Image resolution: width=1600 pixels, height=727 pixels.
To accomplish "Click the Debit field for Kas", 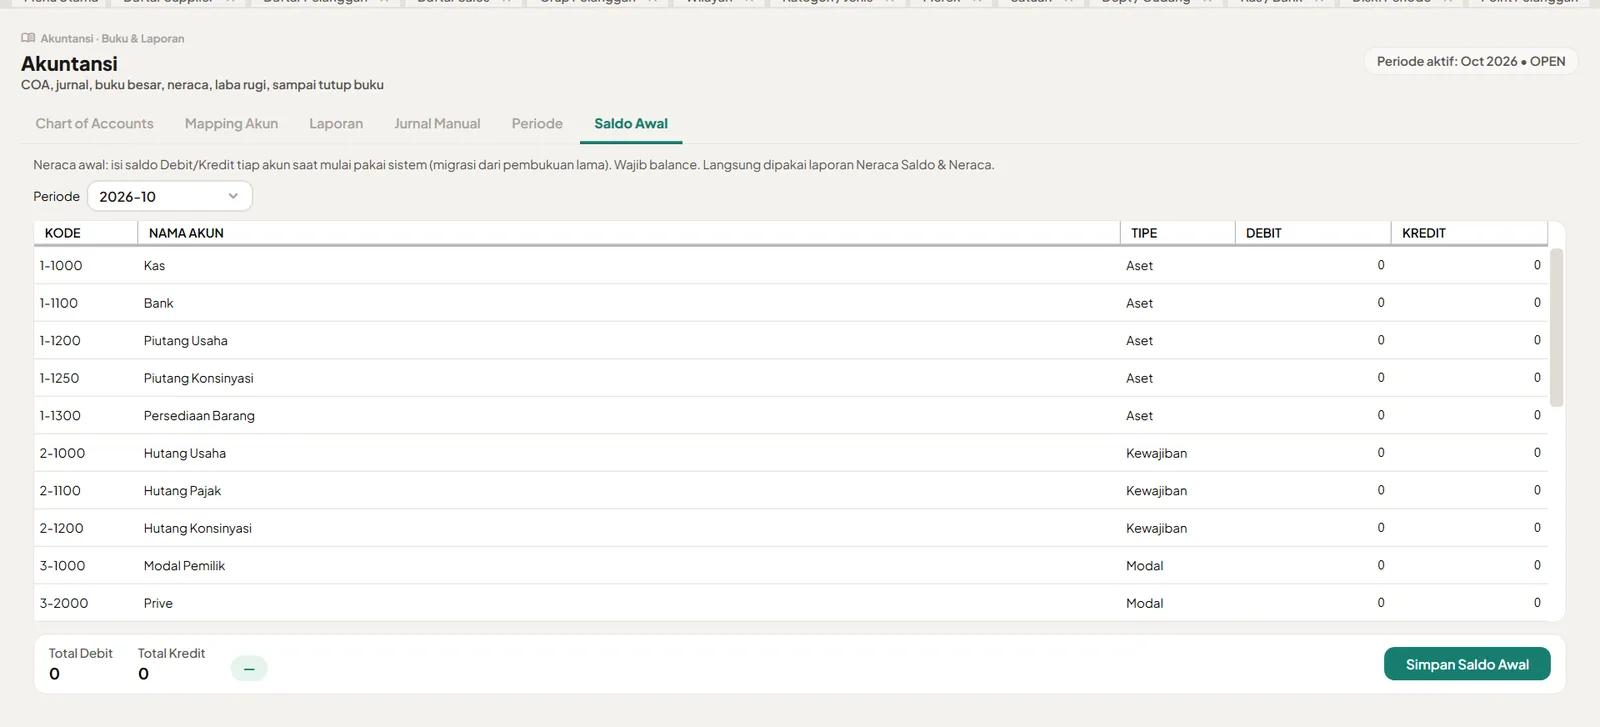I will pyautogui.click(x=1313, y=265).
